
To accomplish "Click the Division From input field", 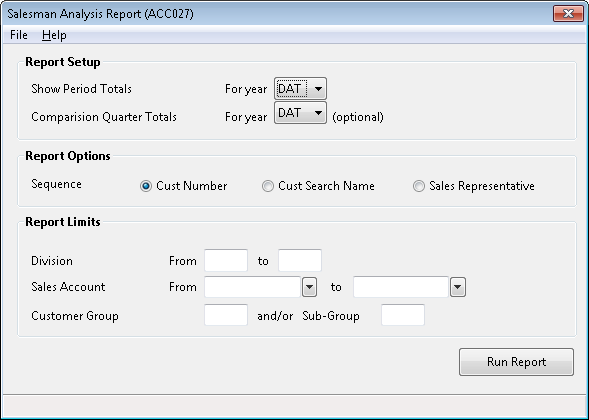I will [x=226, y=260].
